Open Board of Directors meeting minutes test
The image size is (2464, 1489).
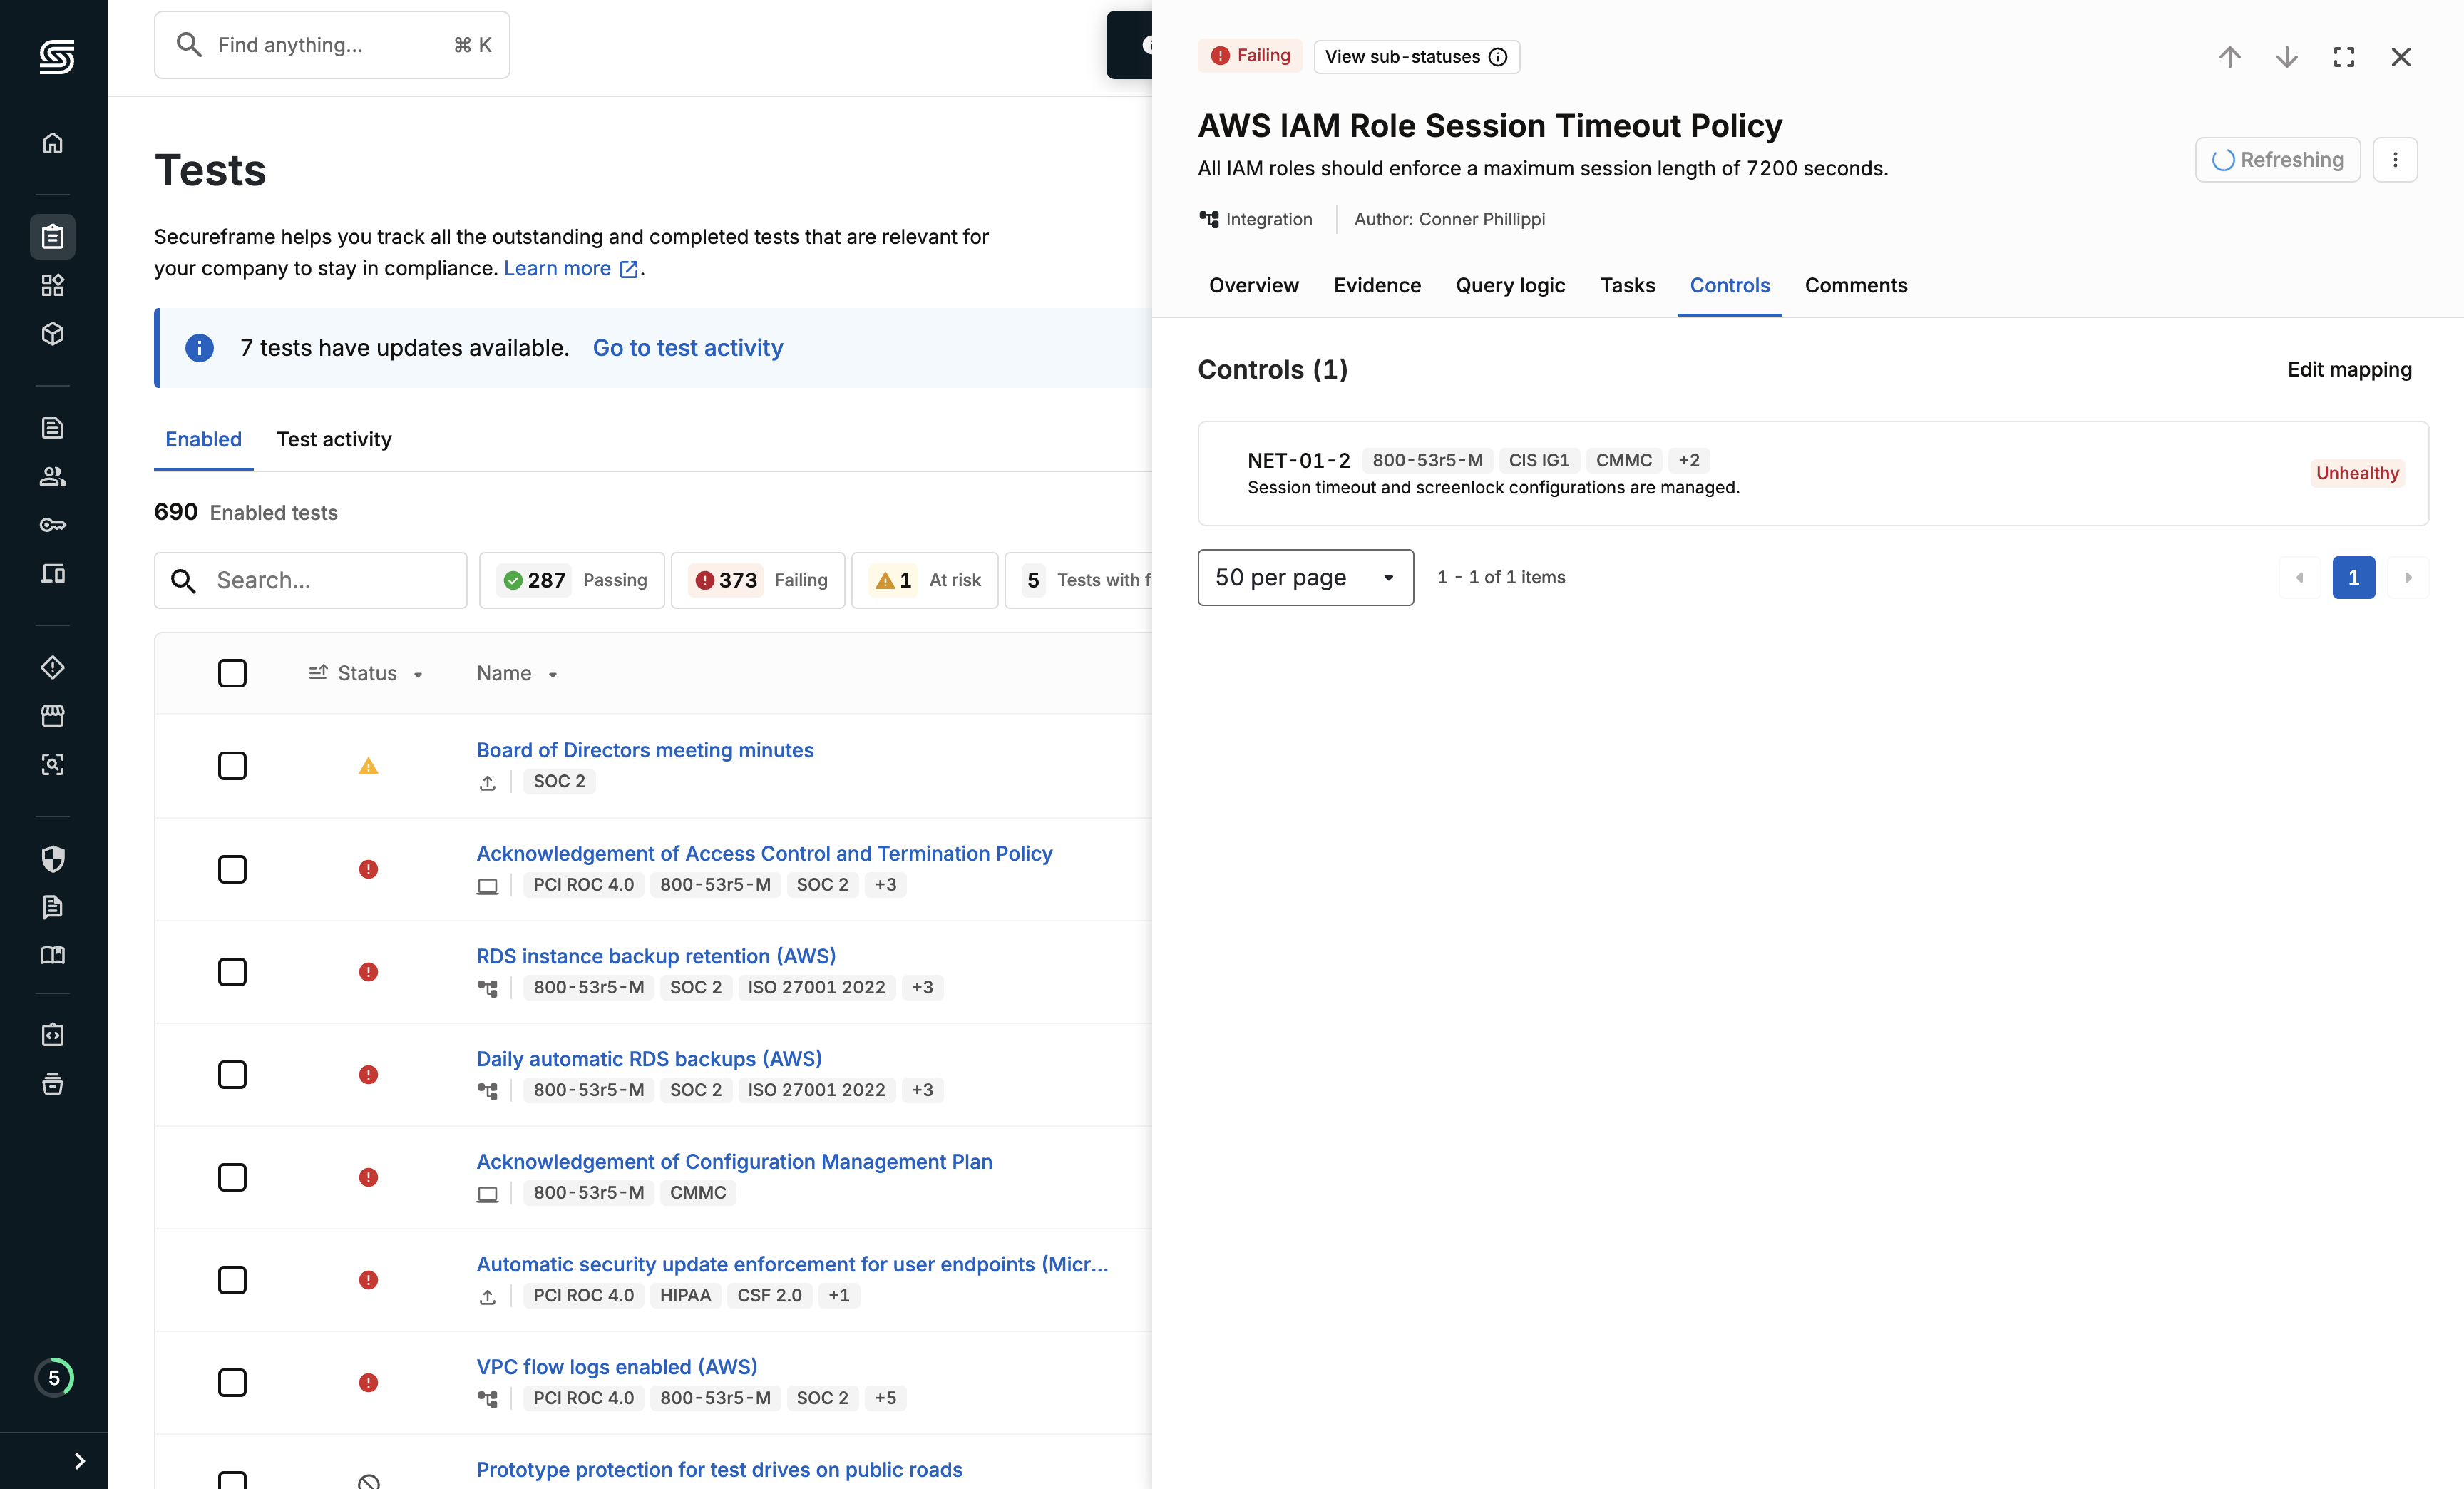coord(645,750)
